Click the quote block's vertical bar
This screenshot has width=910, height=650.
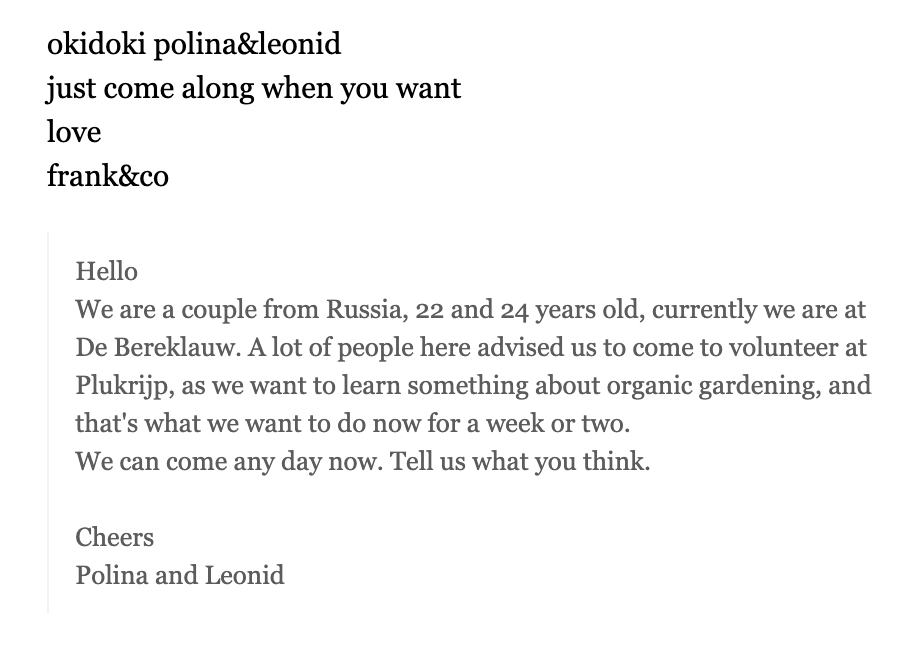tap(48, 422)
